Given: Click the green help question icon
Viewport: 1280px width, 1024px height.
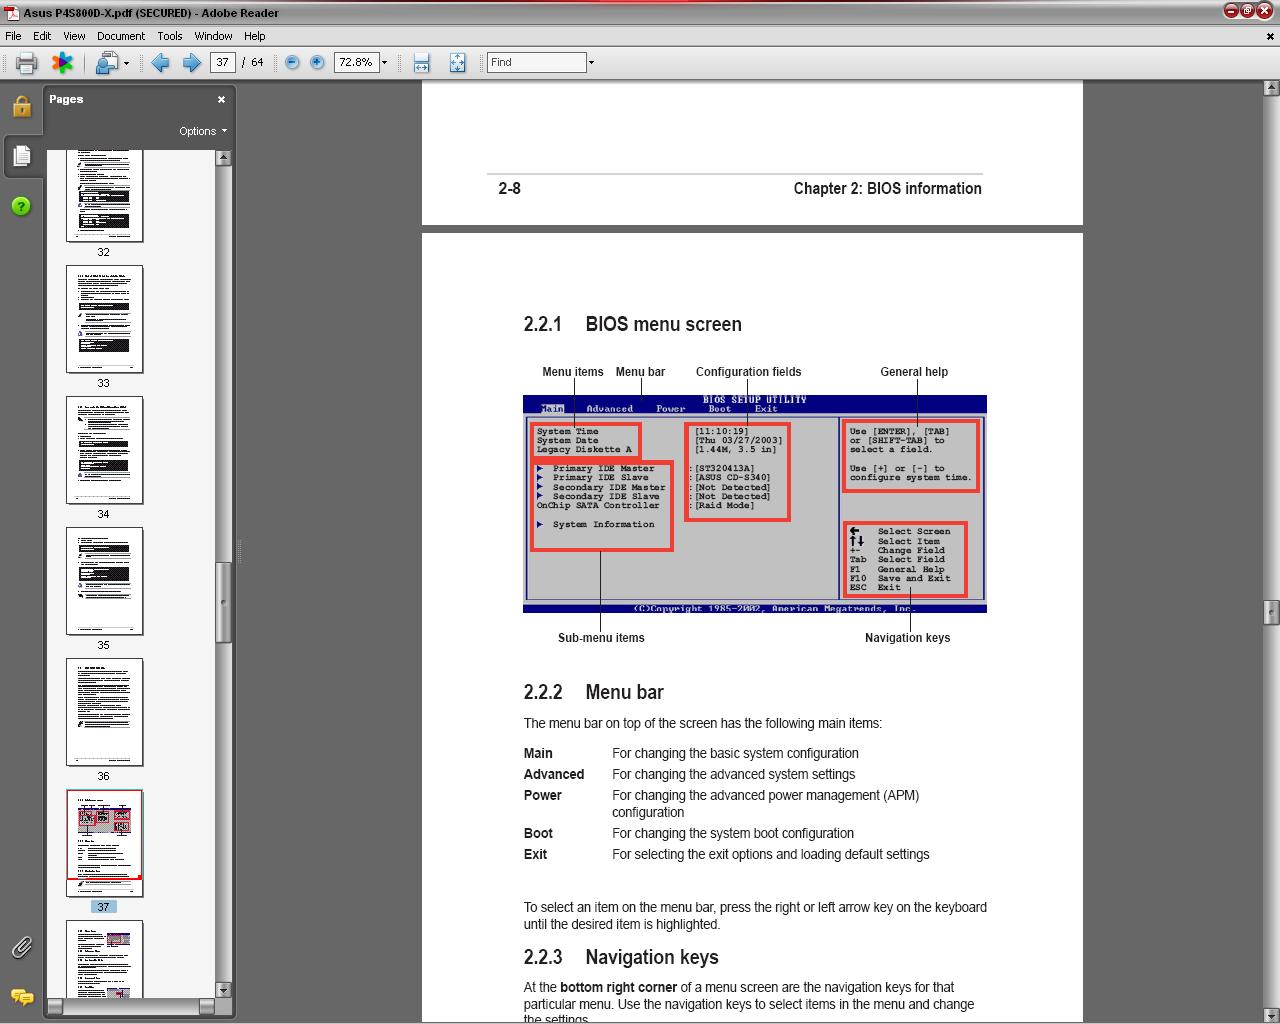Looking at the screenshot, I should (x=21, y=206).
